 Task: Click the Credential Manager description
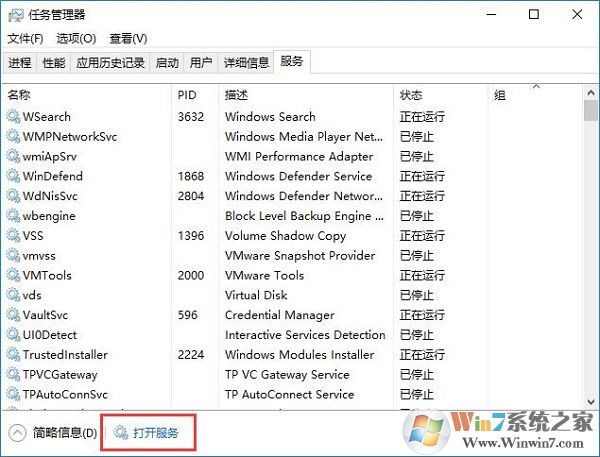click(280, 315)
